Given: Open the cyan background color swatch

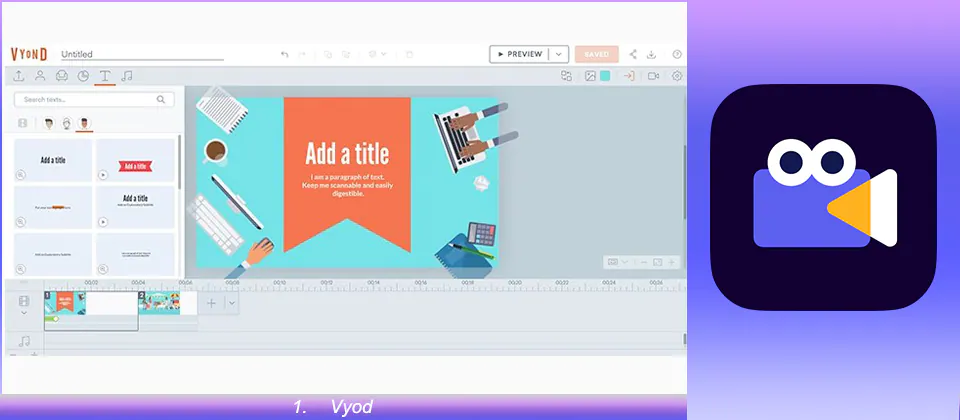Looking at the screenshot, I should click(605, 76).
